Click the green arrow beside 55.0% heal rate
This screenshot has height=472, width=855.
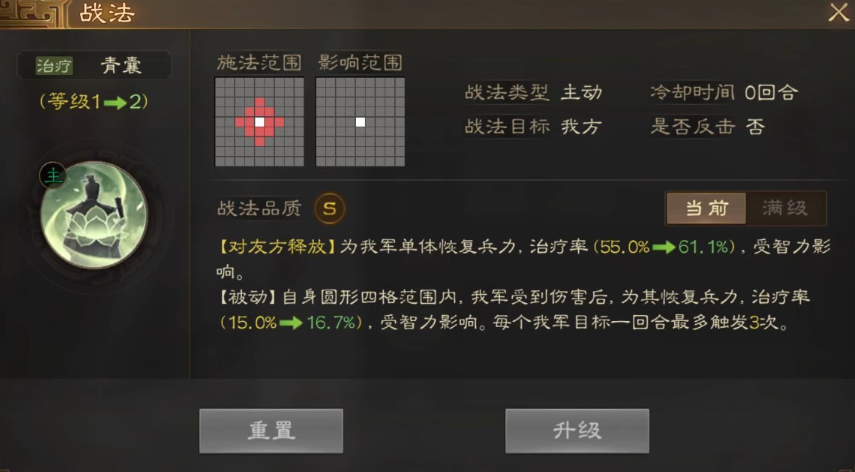point(664,248)
